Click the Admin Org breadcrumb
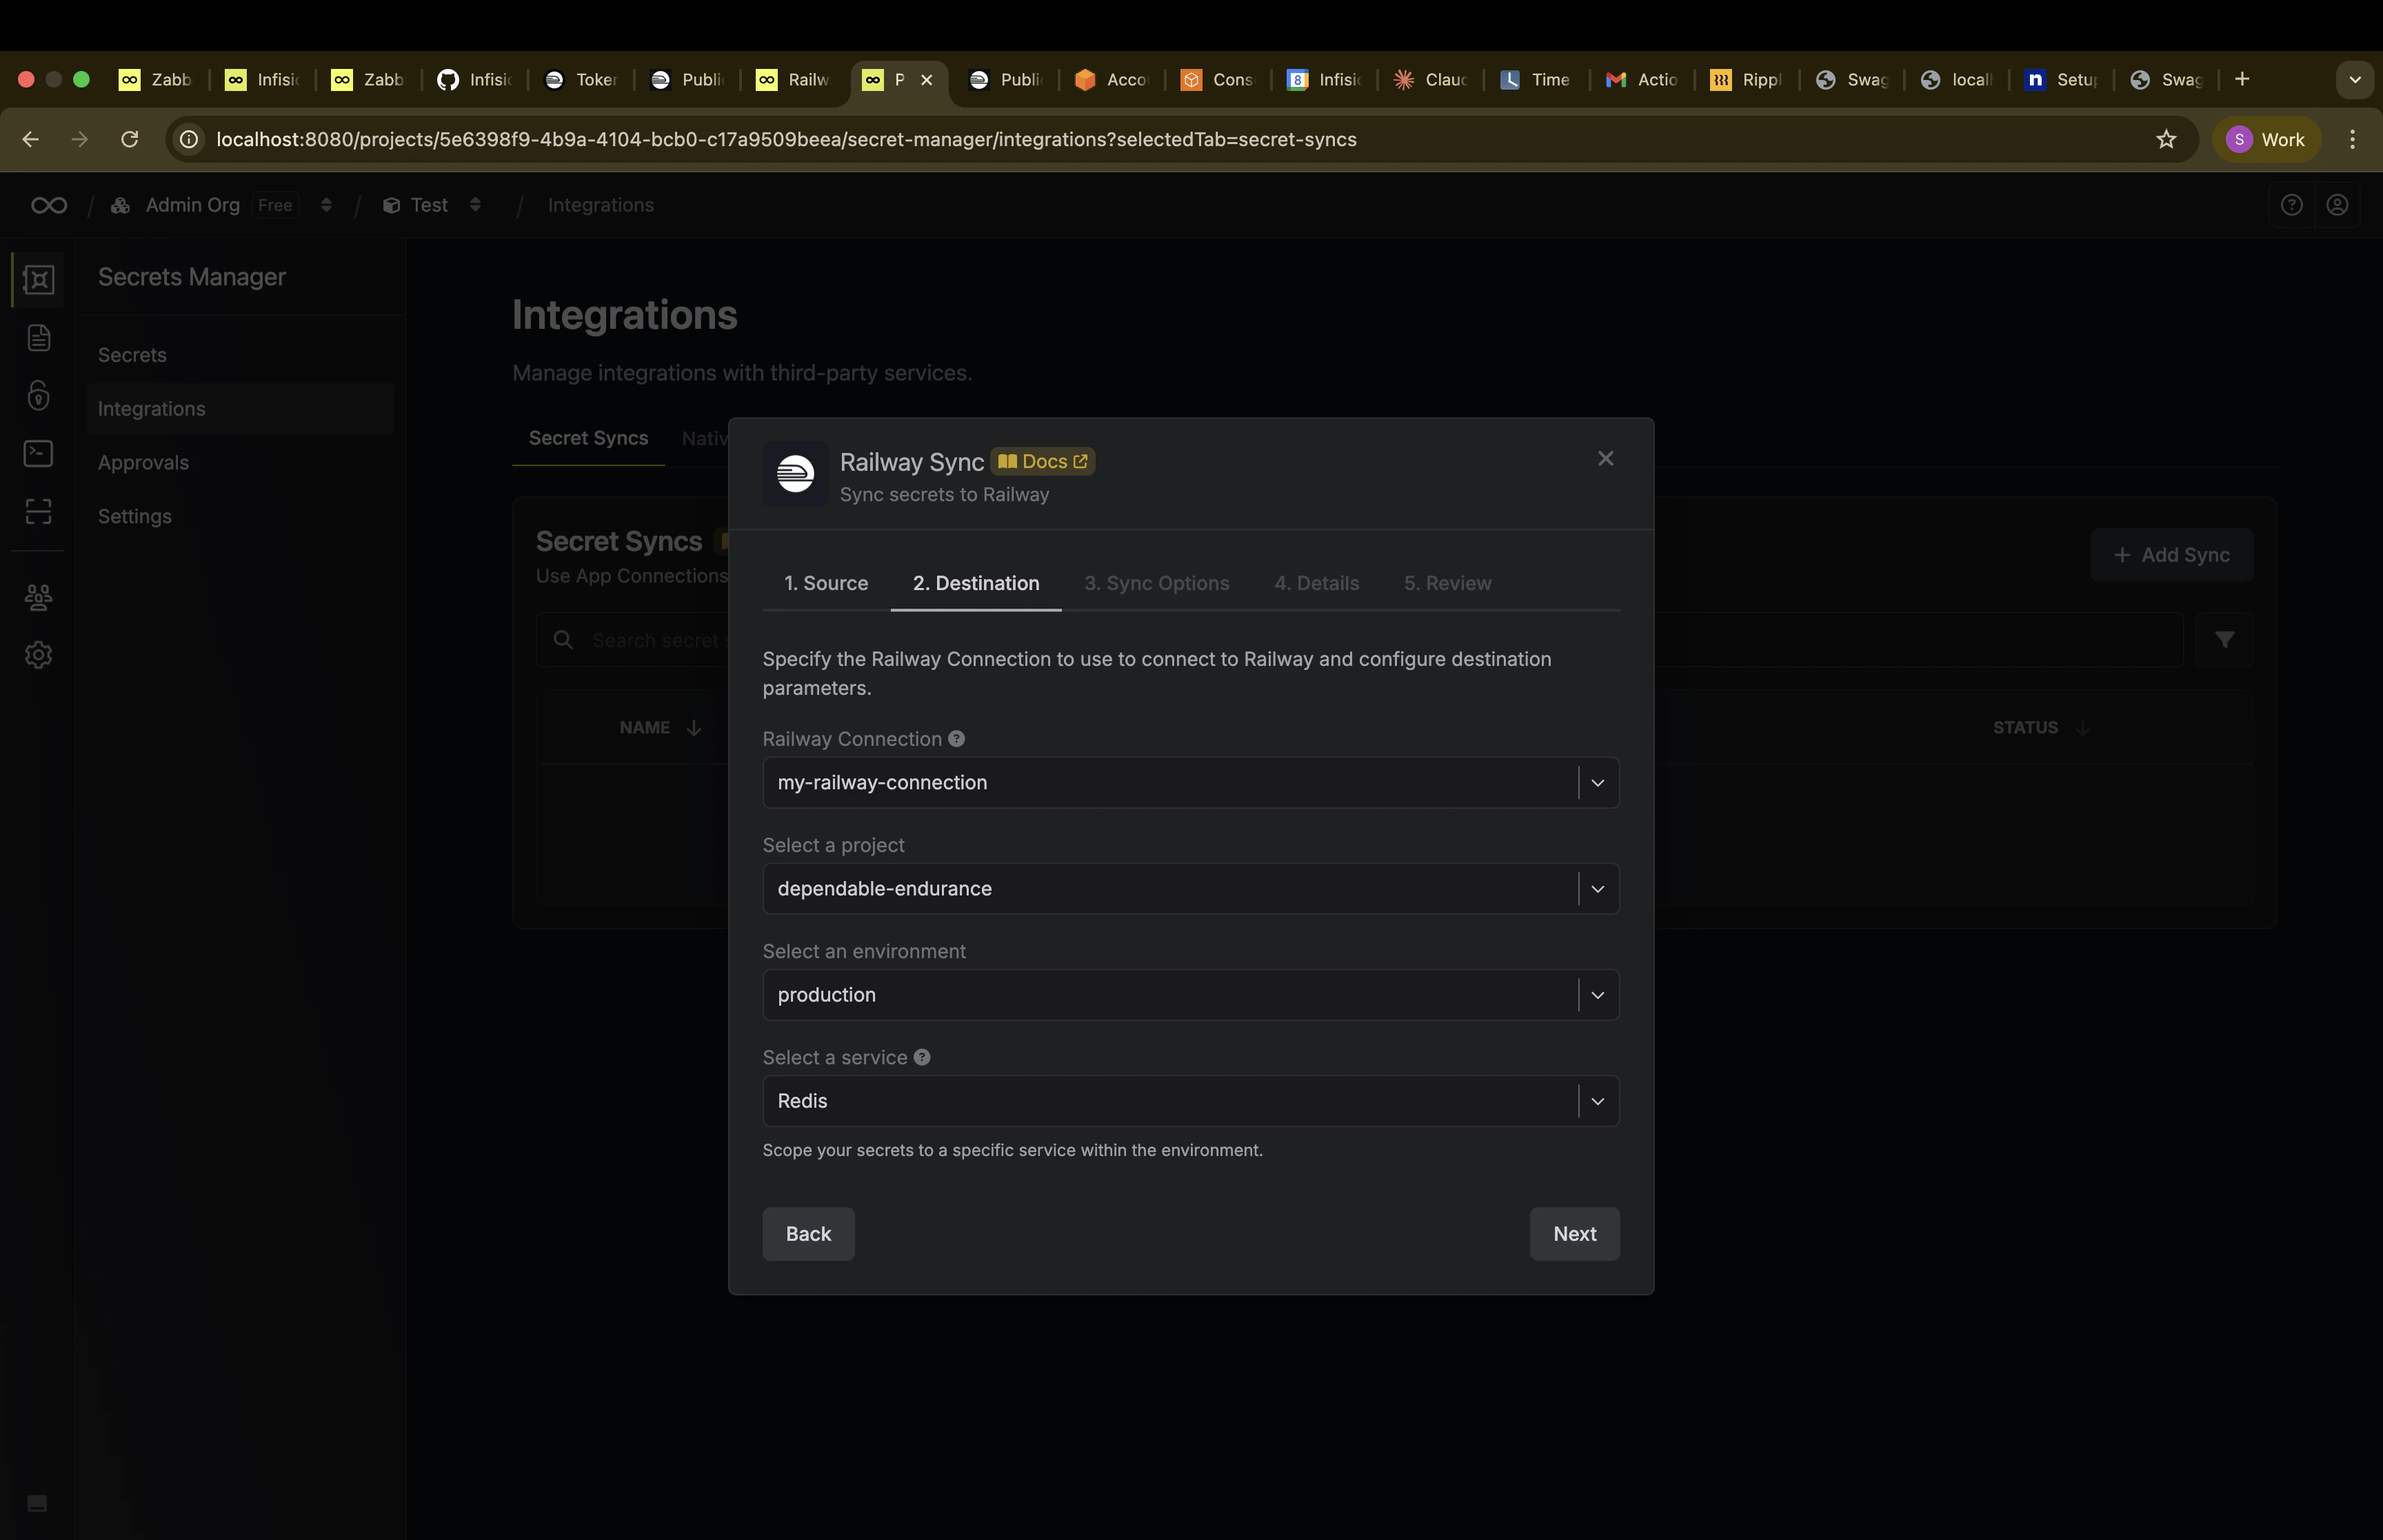The image size is (2383, 1540). [x=193, y=205]
